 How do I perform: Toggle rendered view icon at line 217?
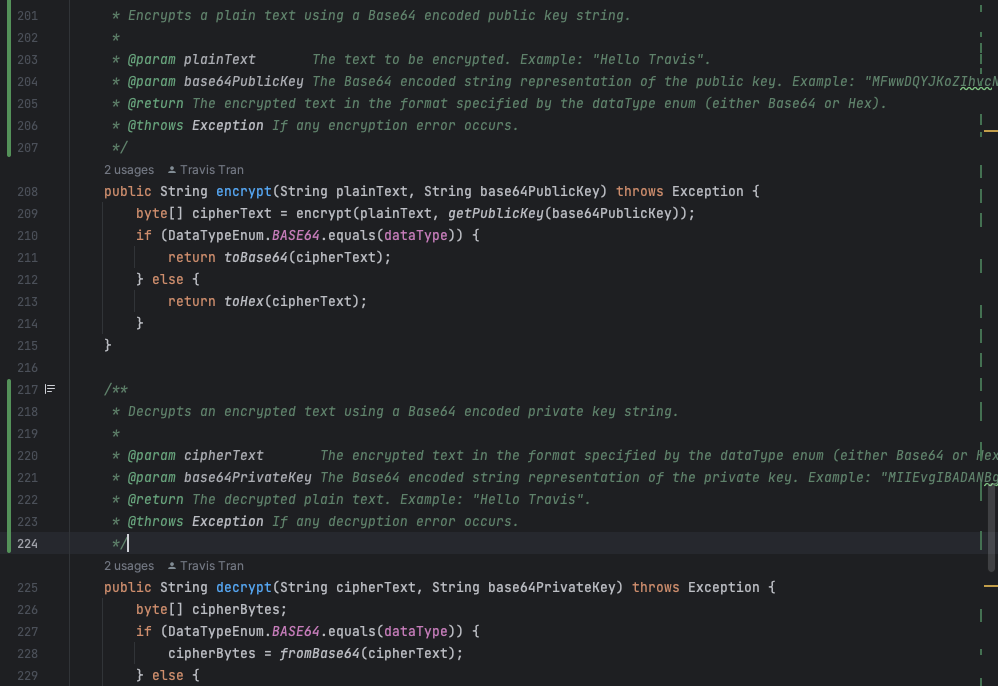(x=50, y=389)
